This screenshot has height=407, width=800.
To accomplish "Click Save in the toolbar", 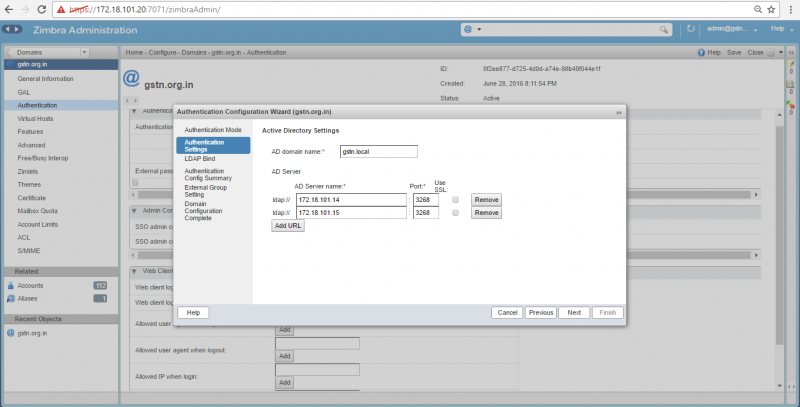I will click(x=734, y=53).
